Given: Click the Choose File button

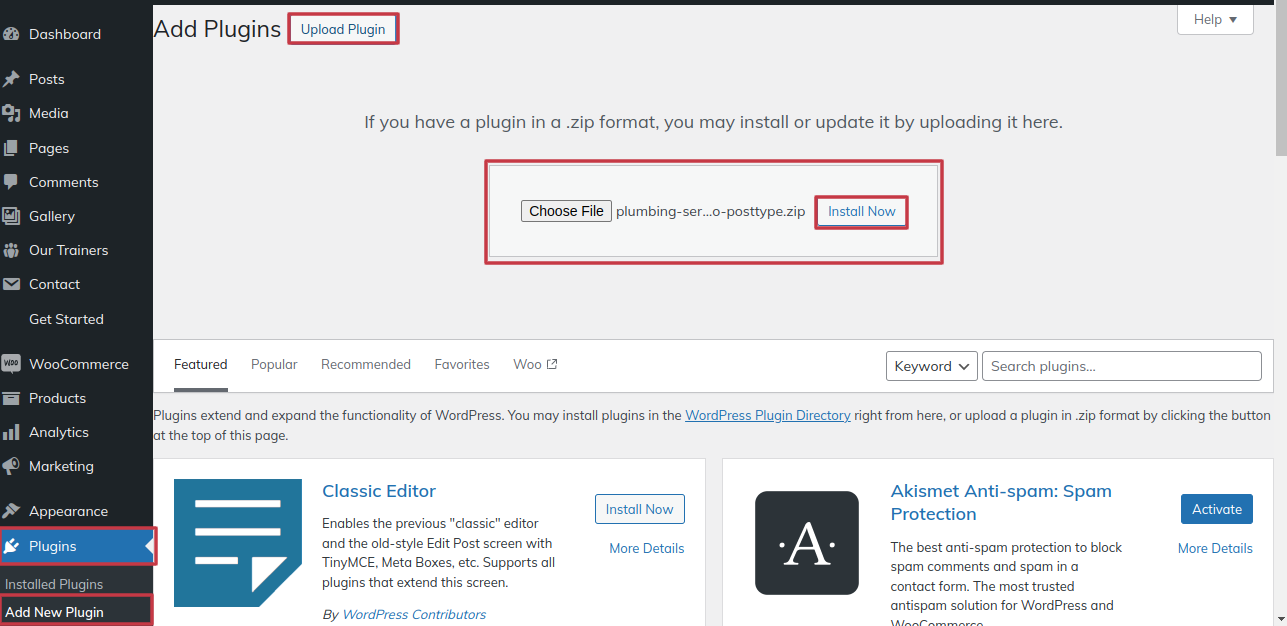Looking at the screenshot, I should tap(566, 211).
